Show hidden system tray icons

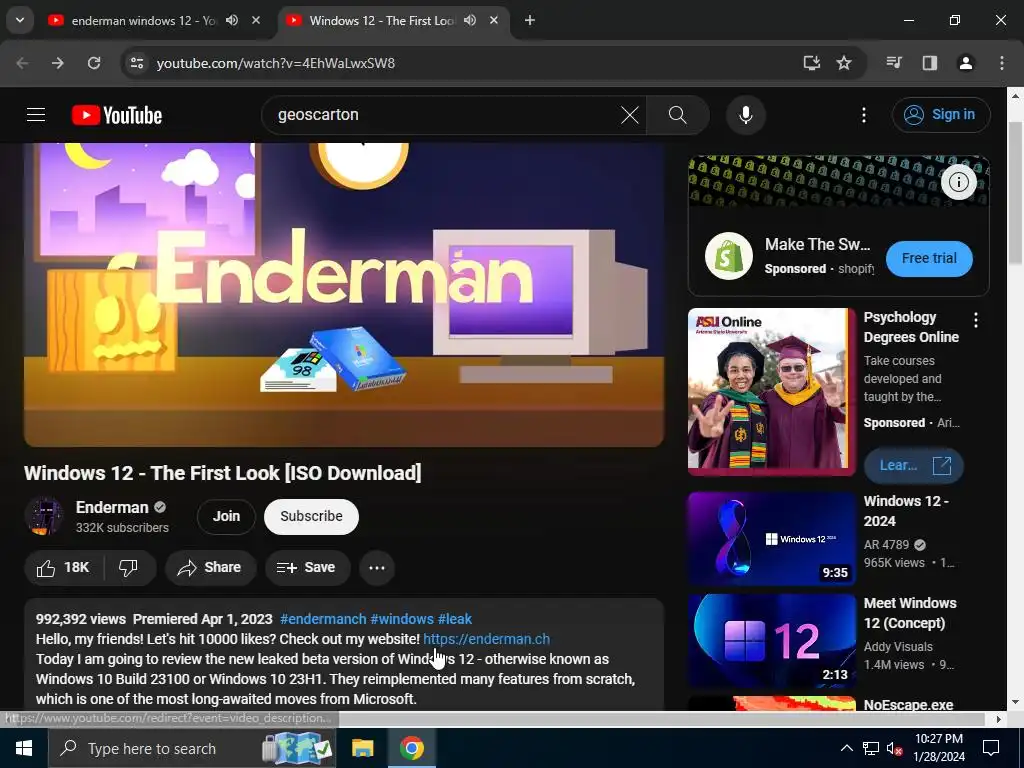click(846, 748)
